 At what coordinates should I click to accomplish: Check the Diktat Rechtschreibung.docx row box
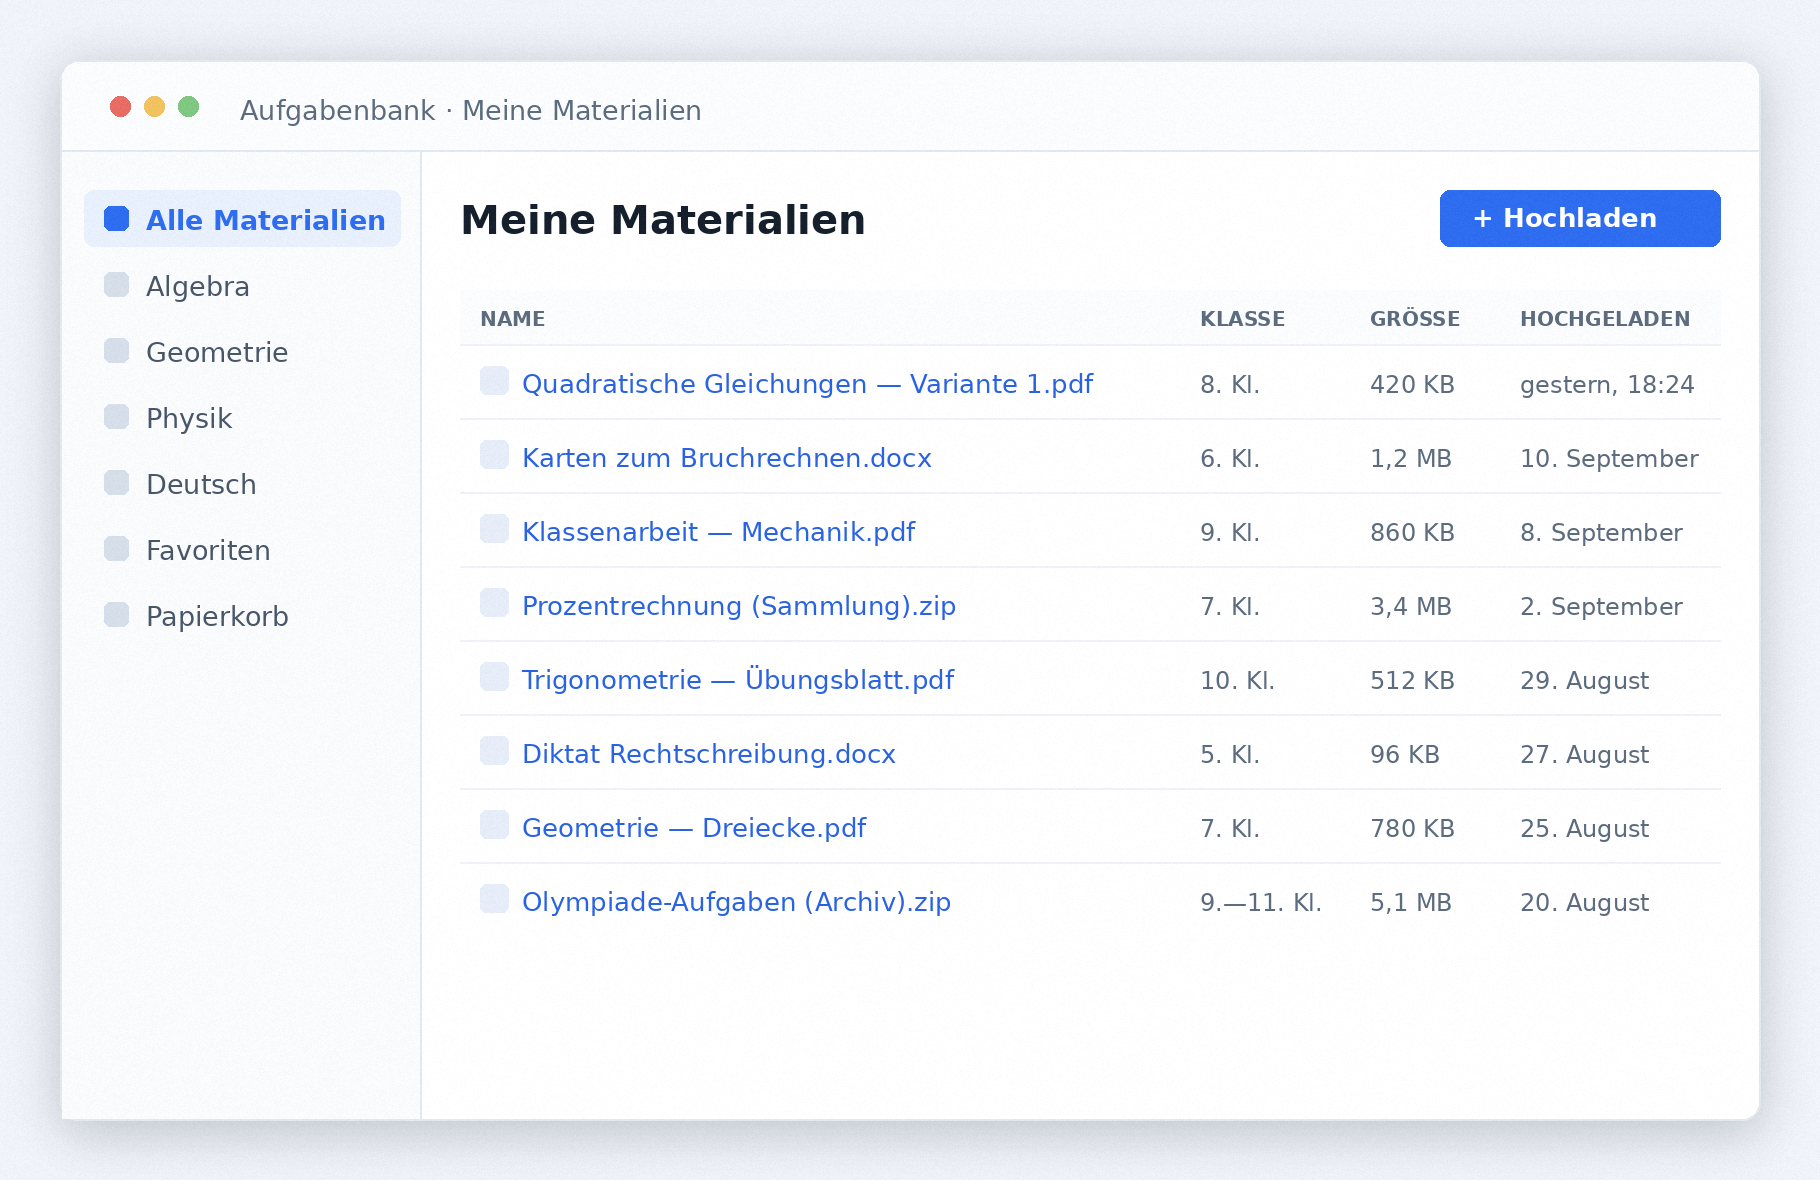click(x=494, y=751)
